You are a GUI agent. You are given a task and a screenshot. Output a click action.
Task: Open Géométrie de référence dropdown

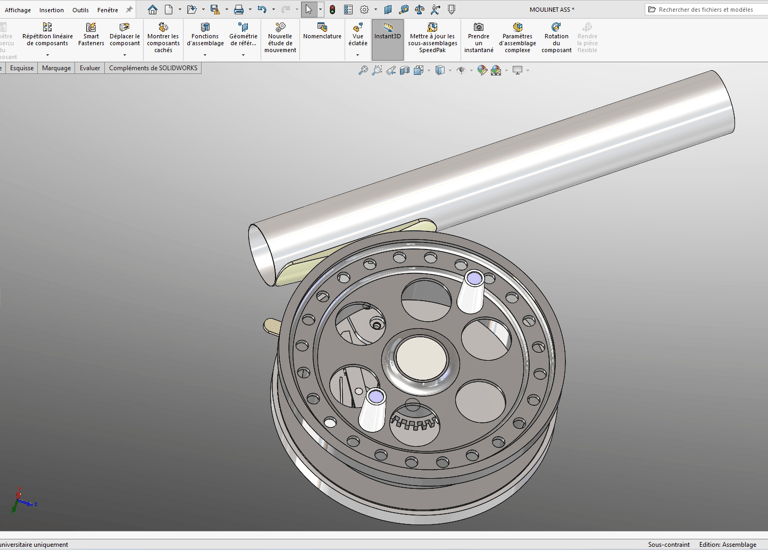pyautogui.click(x=243, y=54)
